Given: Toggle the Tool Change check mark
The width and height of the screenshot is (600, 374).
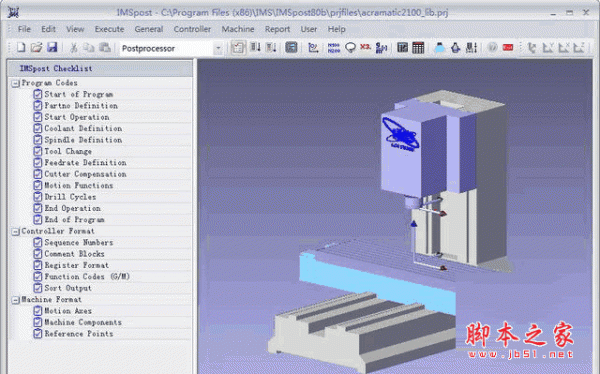Looking at the screenshot, I should (x=38, y=151).
